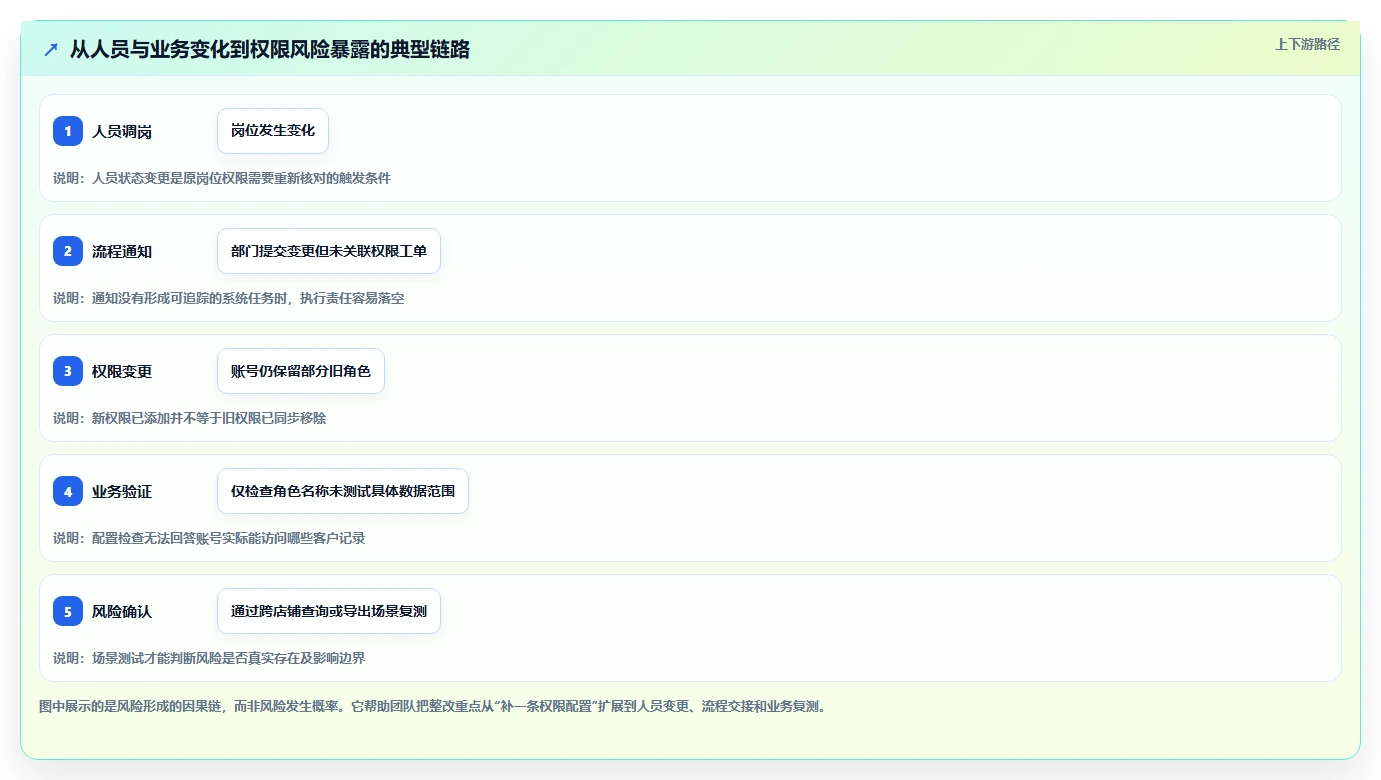Select the 仅检查角色名称未测试具体数据范围 chip
Image resolution: width=1381 pixels, height=780 pixels.
coord(343,491)
